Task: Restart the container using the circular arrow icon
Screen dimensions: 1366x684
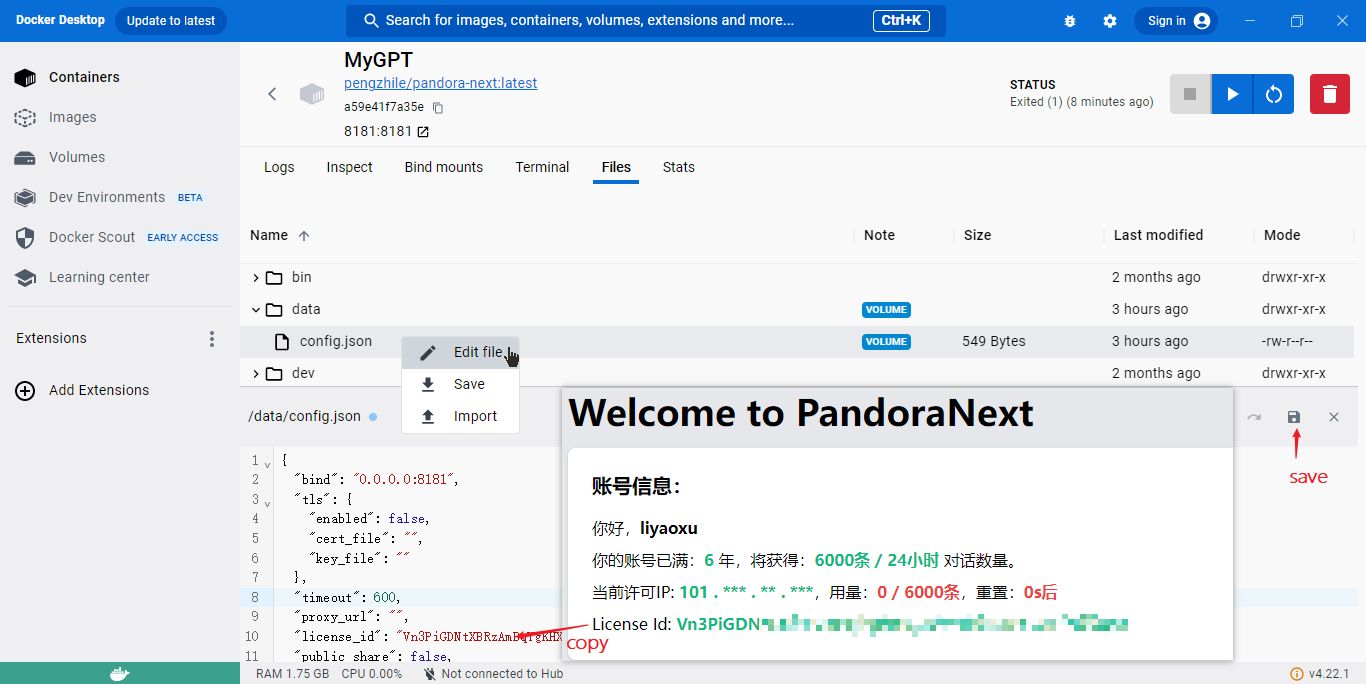Action: pyautogui.click(x=1273, y=94)
